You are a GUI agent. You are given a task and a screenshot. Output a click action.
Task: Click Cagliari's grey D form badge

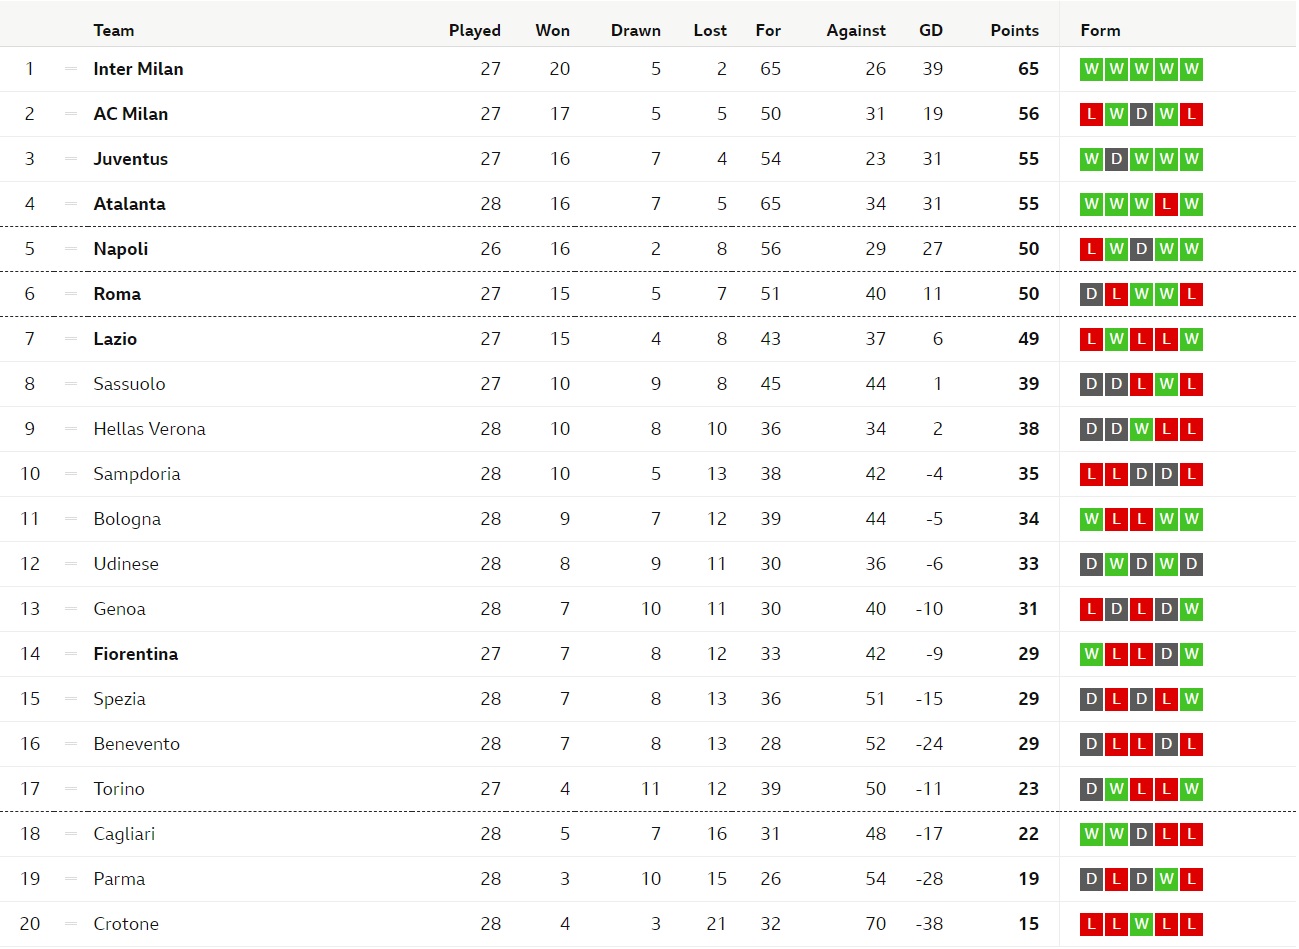tap(1141, 834)
